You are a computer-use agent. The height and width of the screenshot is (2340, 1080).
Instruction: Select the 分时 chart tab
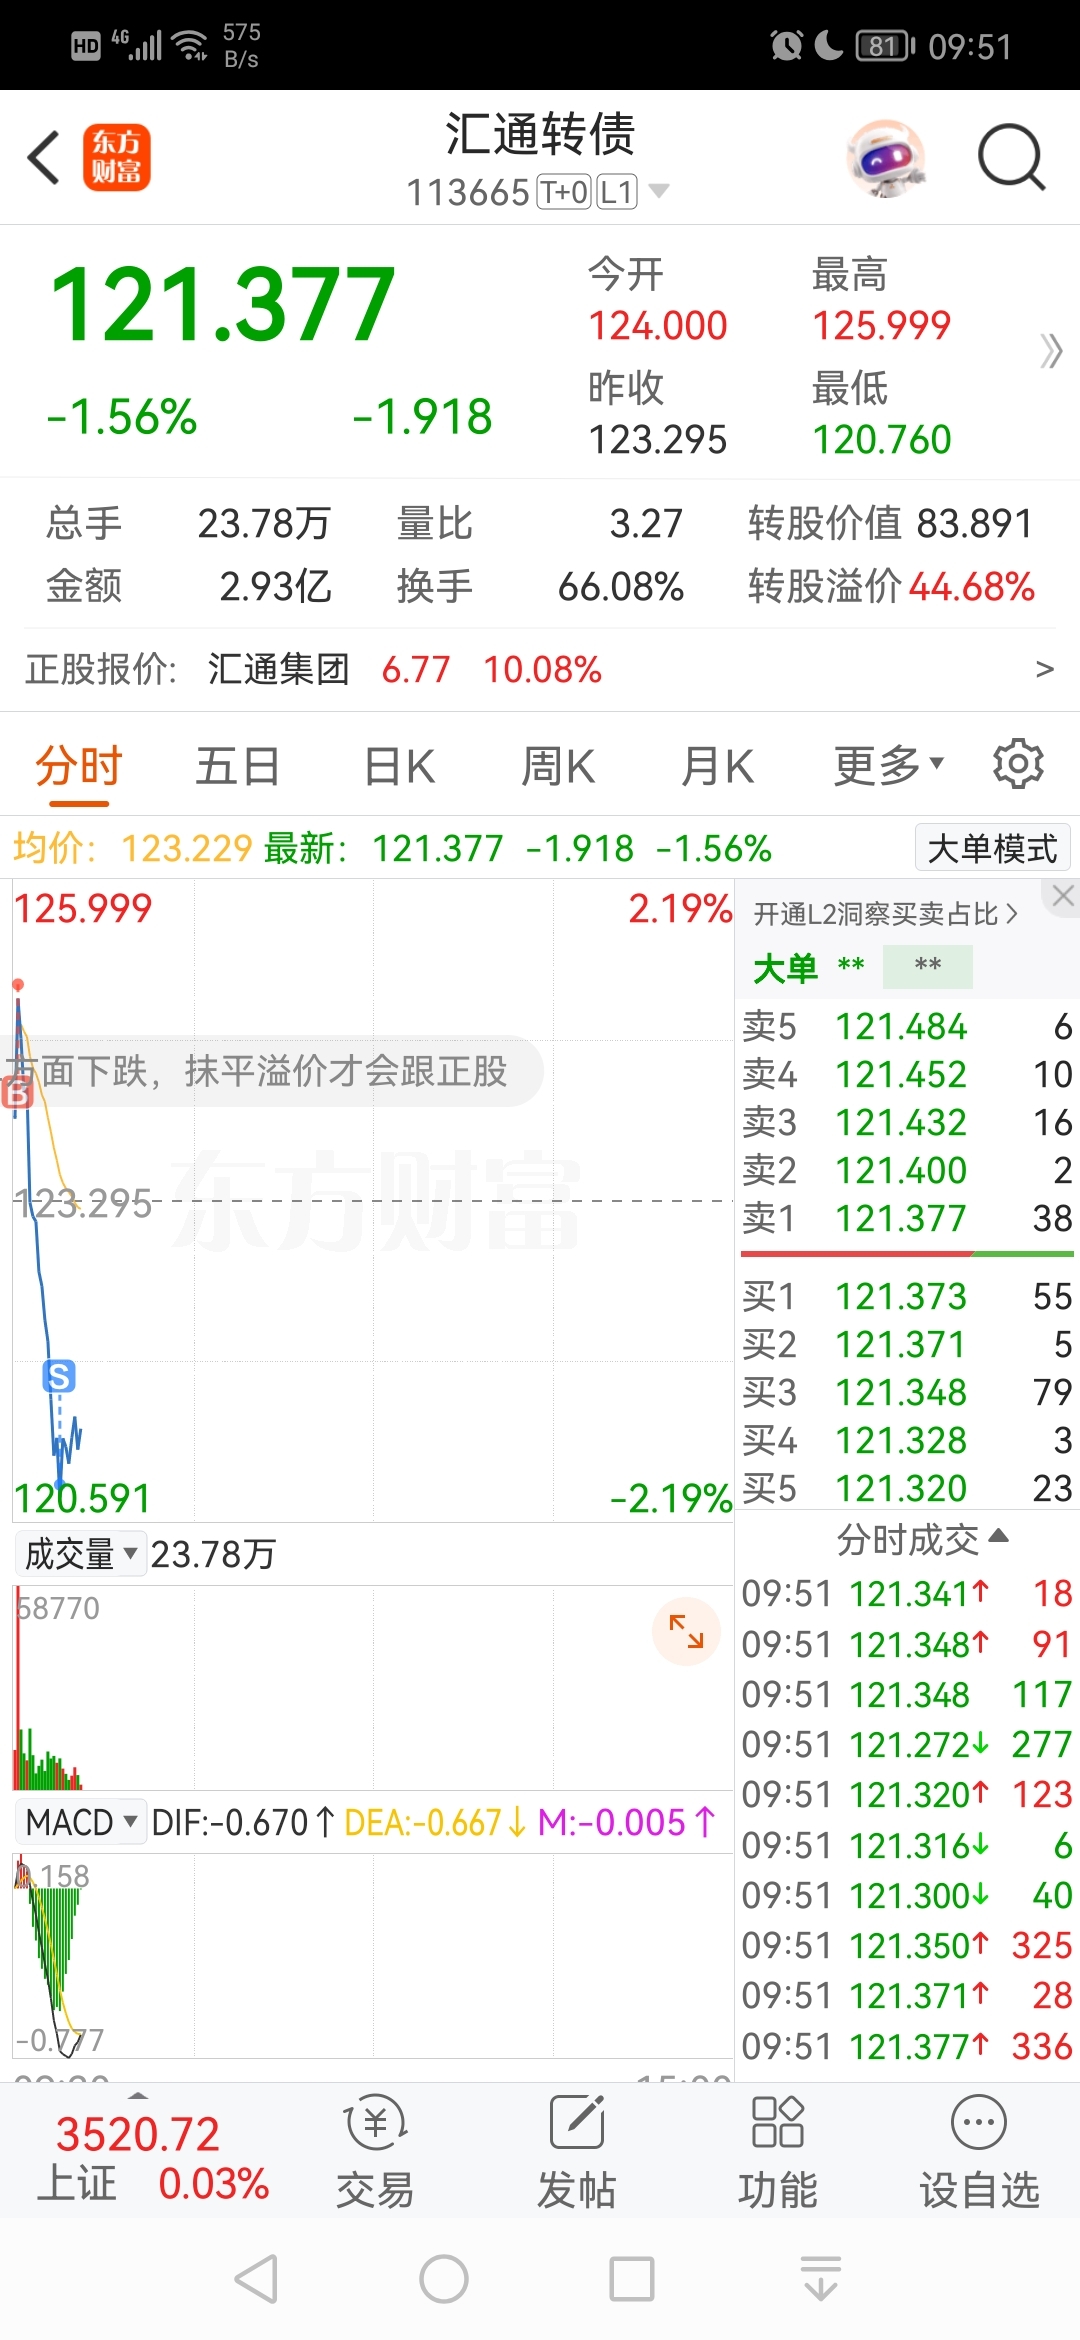[78, 768]
